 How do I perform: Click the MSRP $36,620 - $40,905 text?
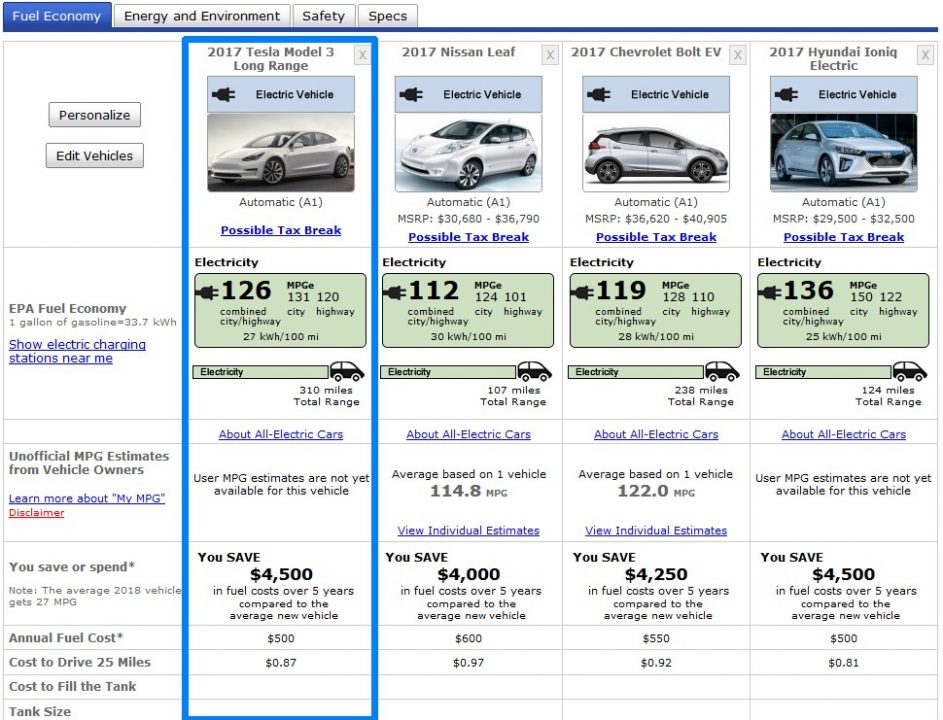click(656, 219)
